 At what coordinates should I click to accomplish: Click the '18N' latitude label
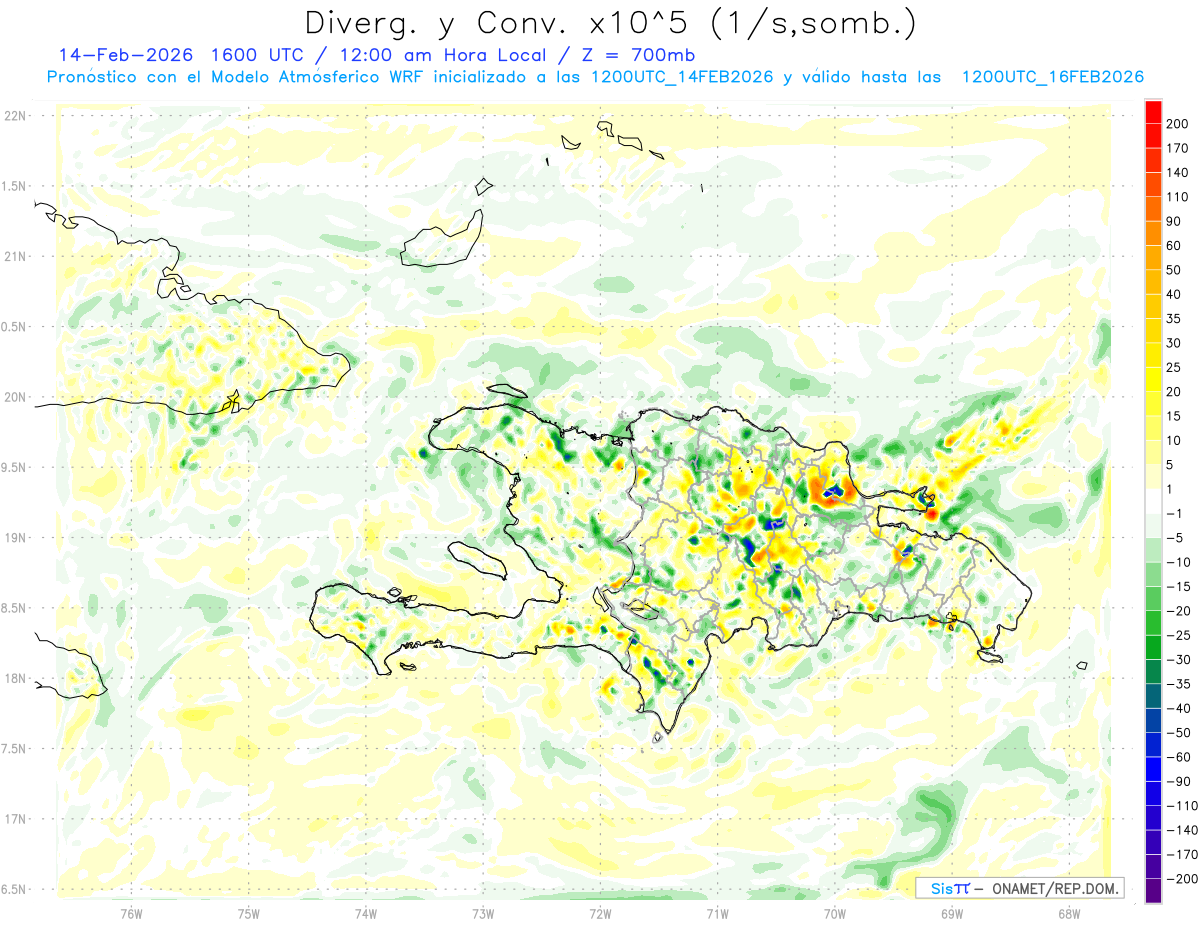[x=15, y=678]
